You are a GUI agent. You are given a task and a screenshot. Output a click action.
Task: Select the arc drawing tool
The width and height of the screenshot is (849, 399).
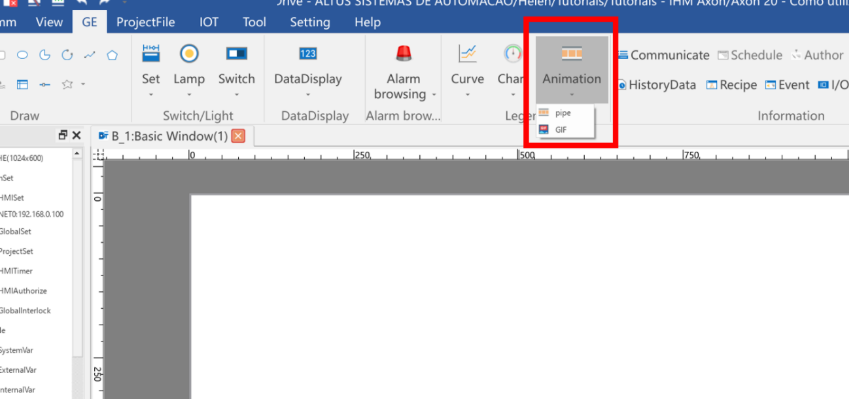(67, 55)
